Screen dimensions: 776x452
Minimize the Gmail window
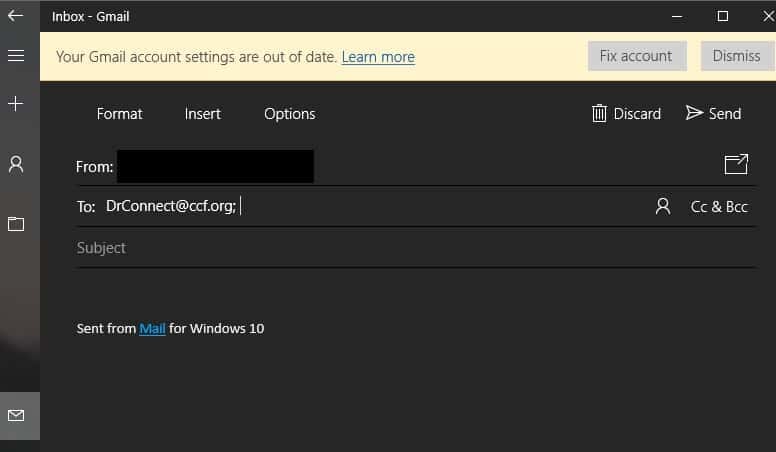[677, 16]
